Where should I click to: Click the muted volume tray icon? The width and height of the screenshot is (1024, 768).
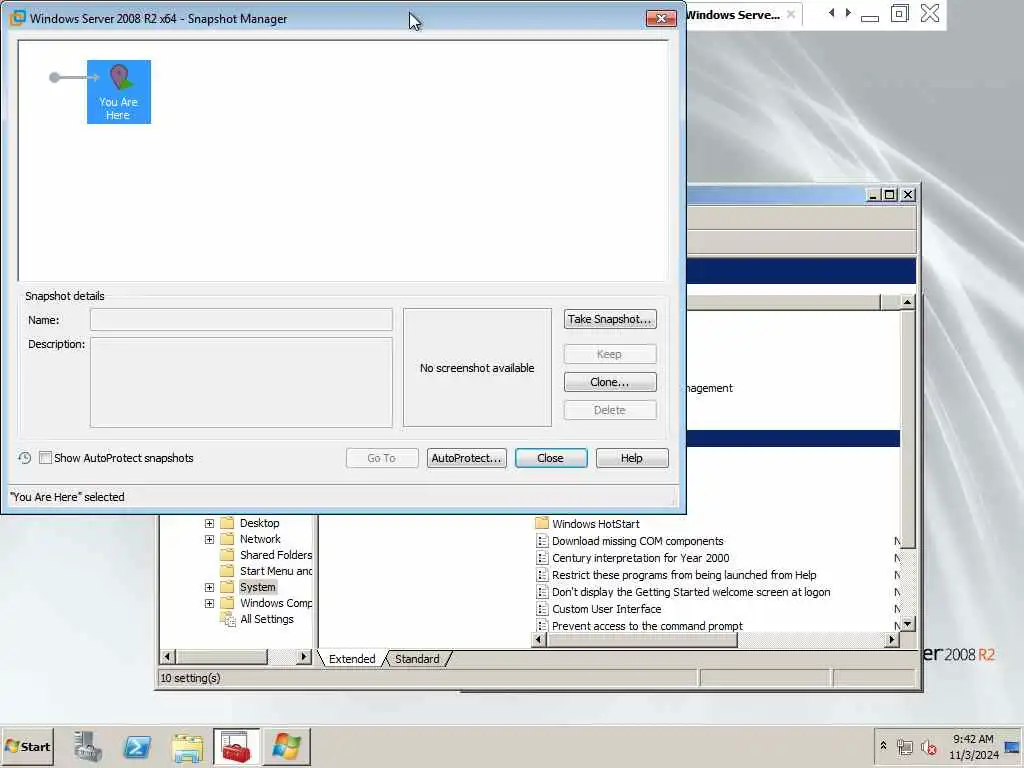(929, 746)
